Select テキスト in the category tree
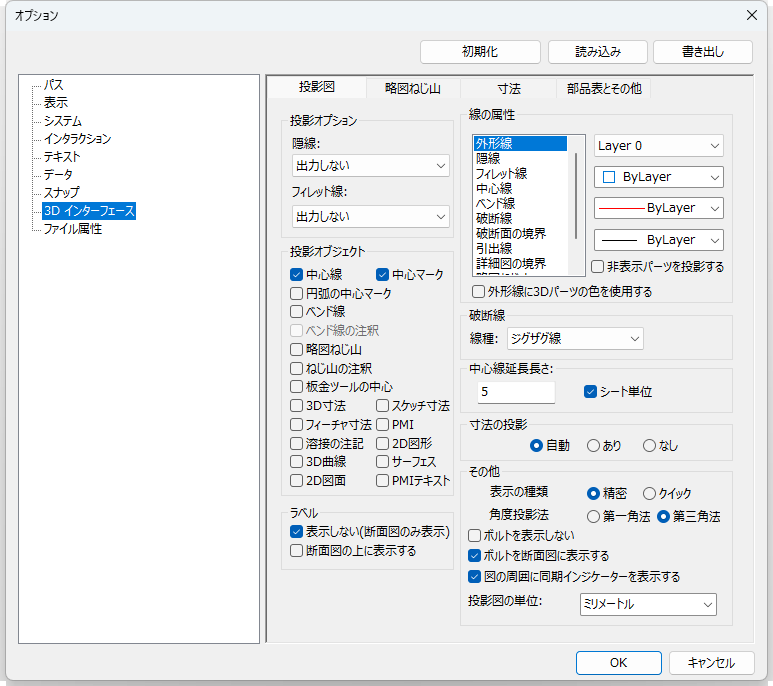Viewport: 773px width, 686px height. pos(62,157)
